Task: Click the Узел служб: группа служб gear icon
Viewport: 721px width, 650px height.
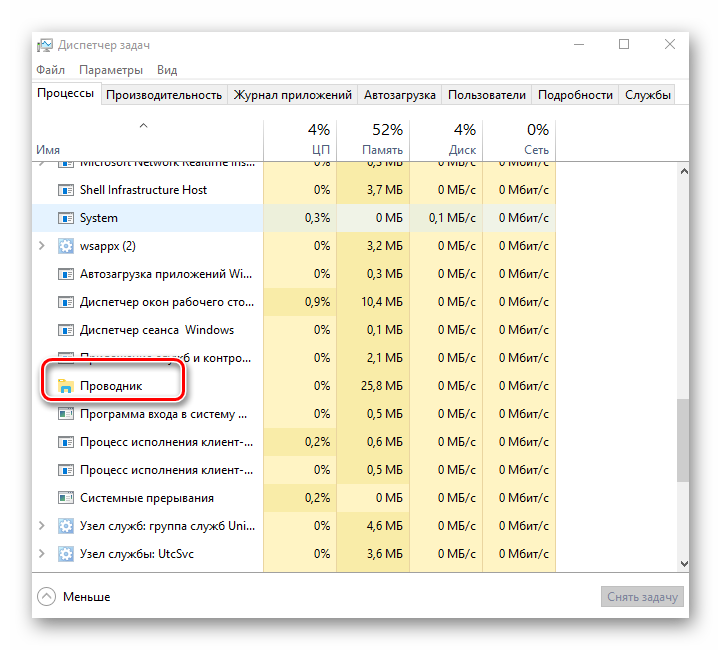Action: 66,526
